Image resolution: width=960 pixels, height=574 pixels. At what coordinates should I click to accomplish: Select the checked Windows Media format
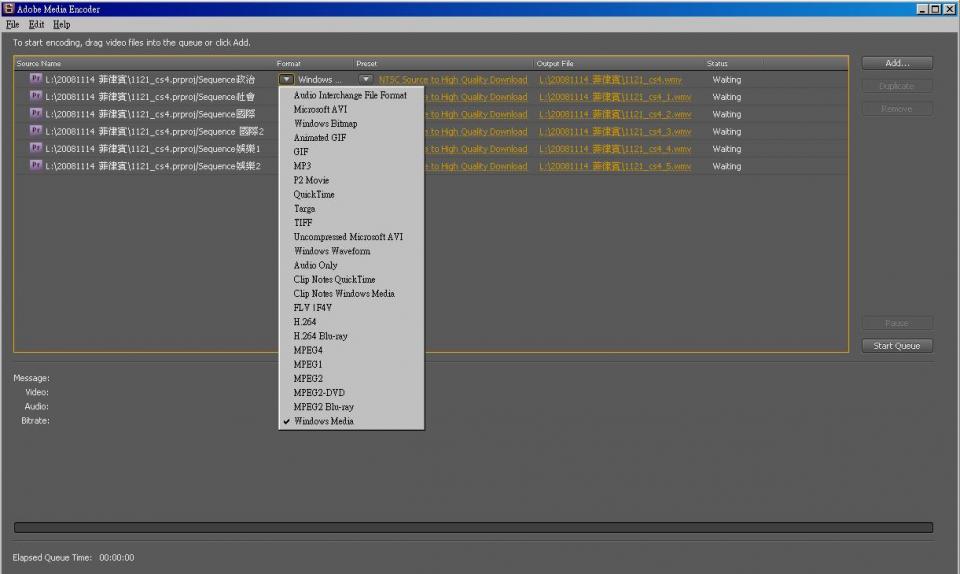323,422
